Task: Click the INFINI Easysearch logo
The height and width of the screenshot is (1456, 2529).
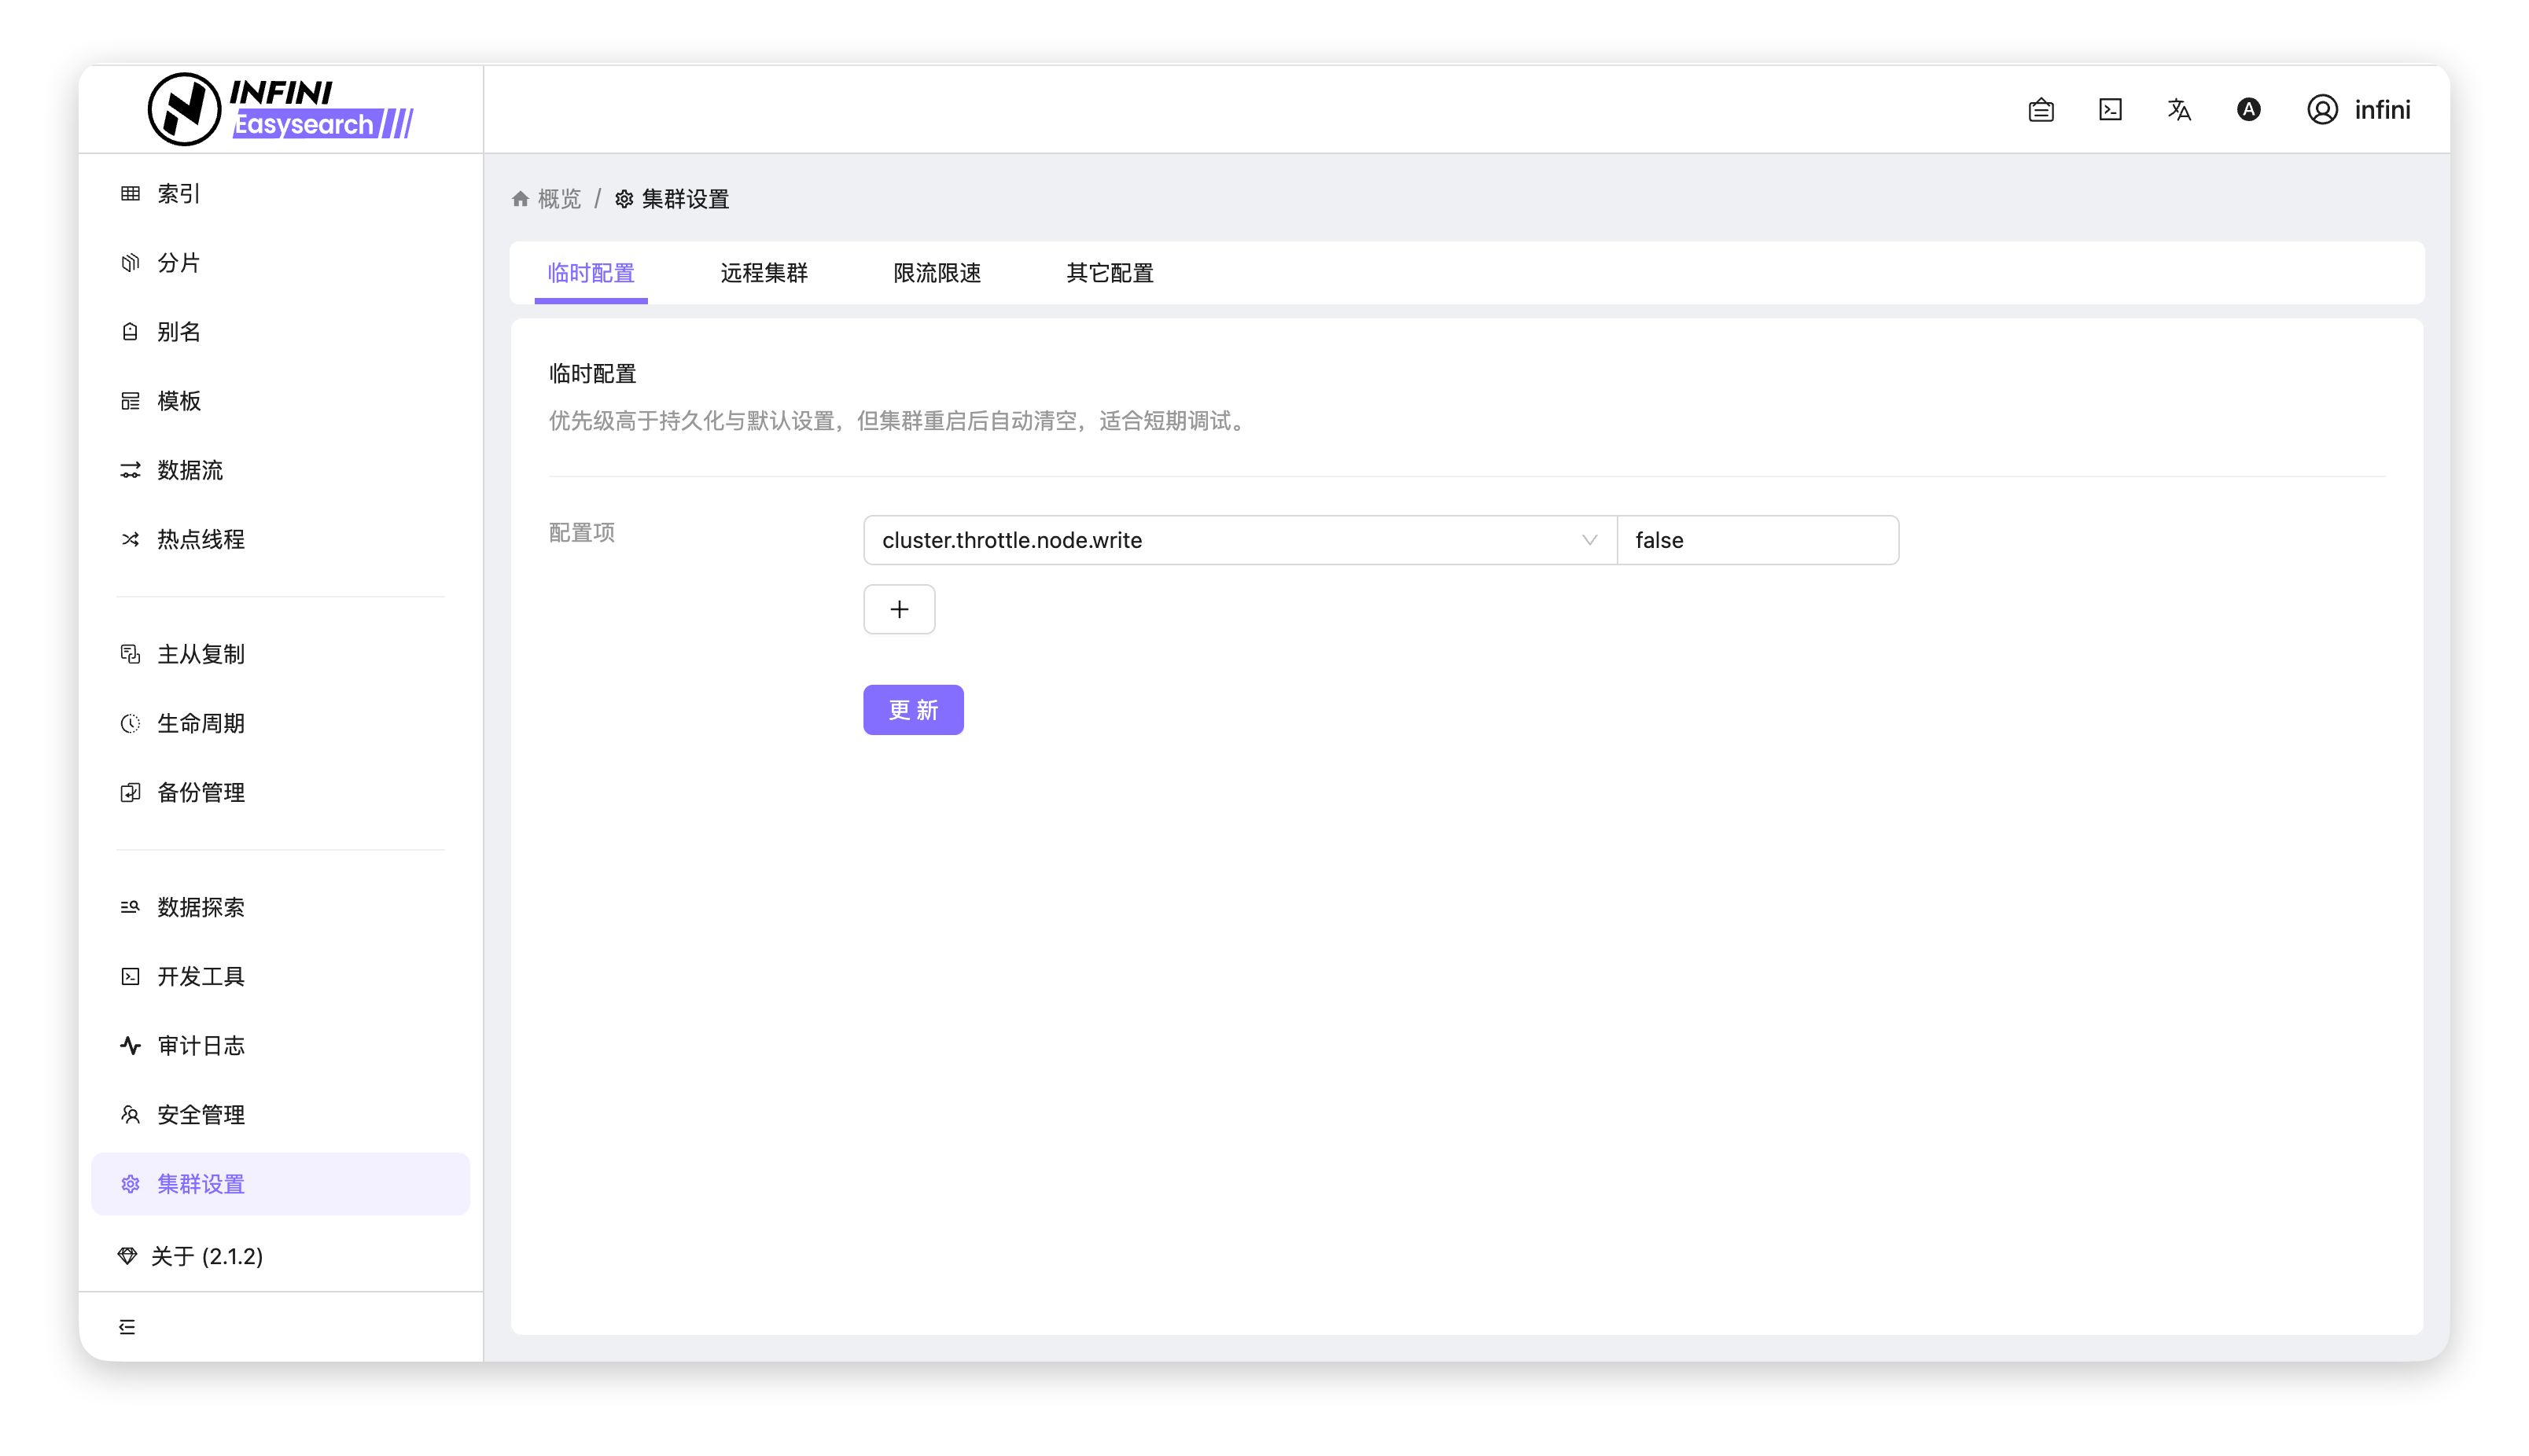Action: [281, 109]
